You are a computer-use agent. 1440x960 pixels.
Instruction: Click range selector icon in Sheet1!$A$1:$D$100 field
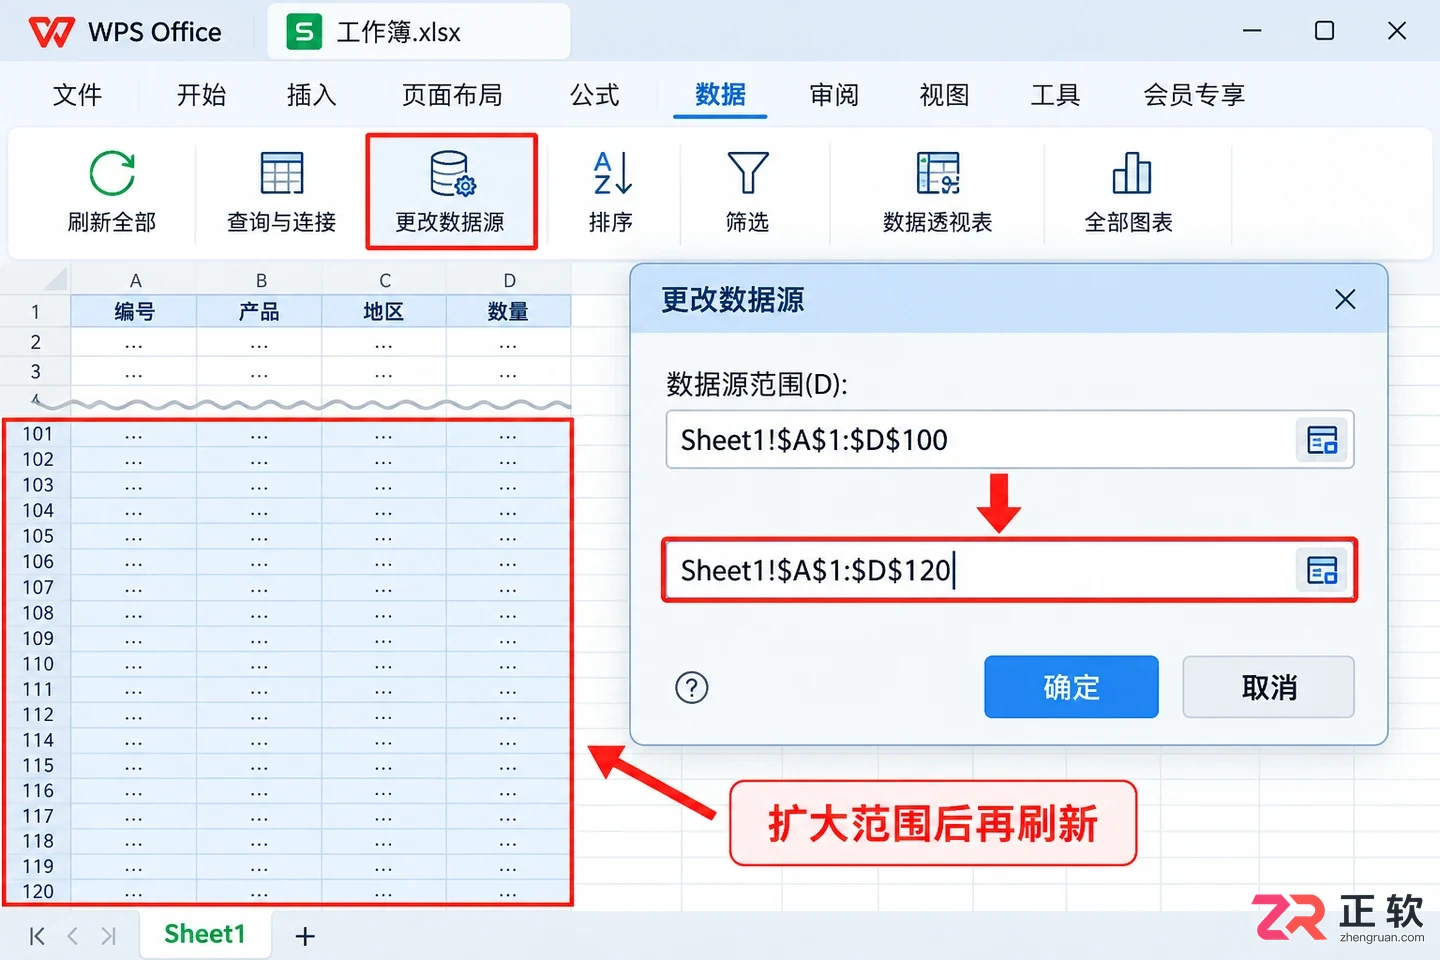coord(1322,440)
